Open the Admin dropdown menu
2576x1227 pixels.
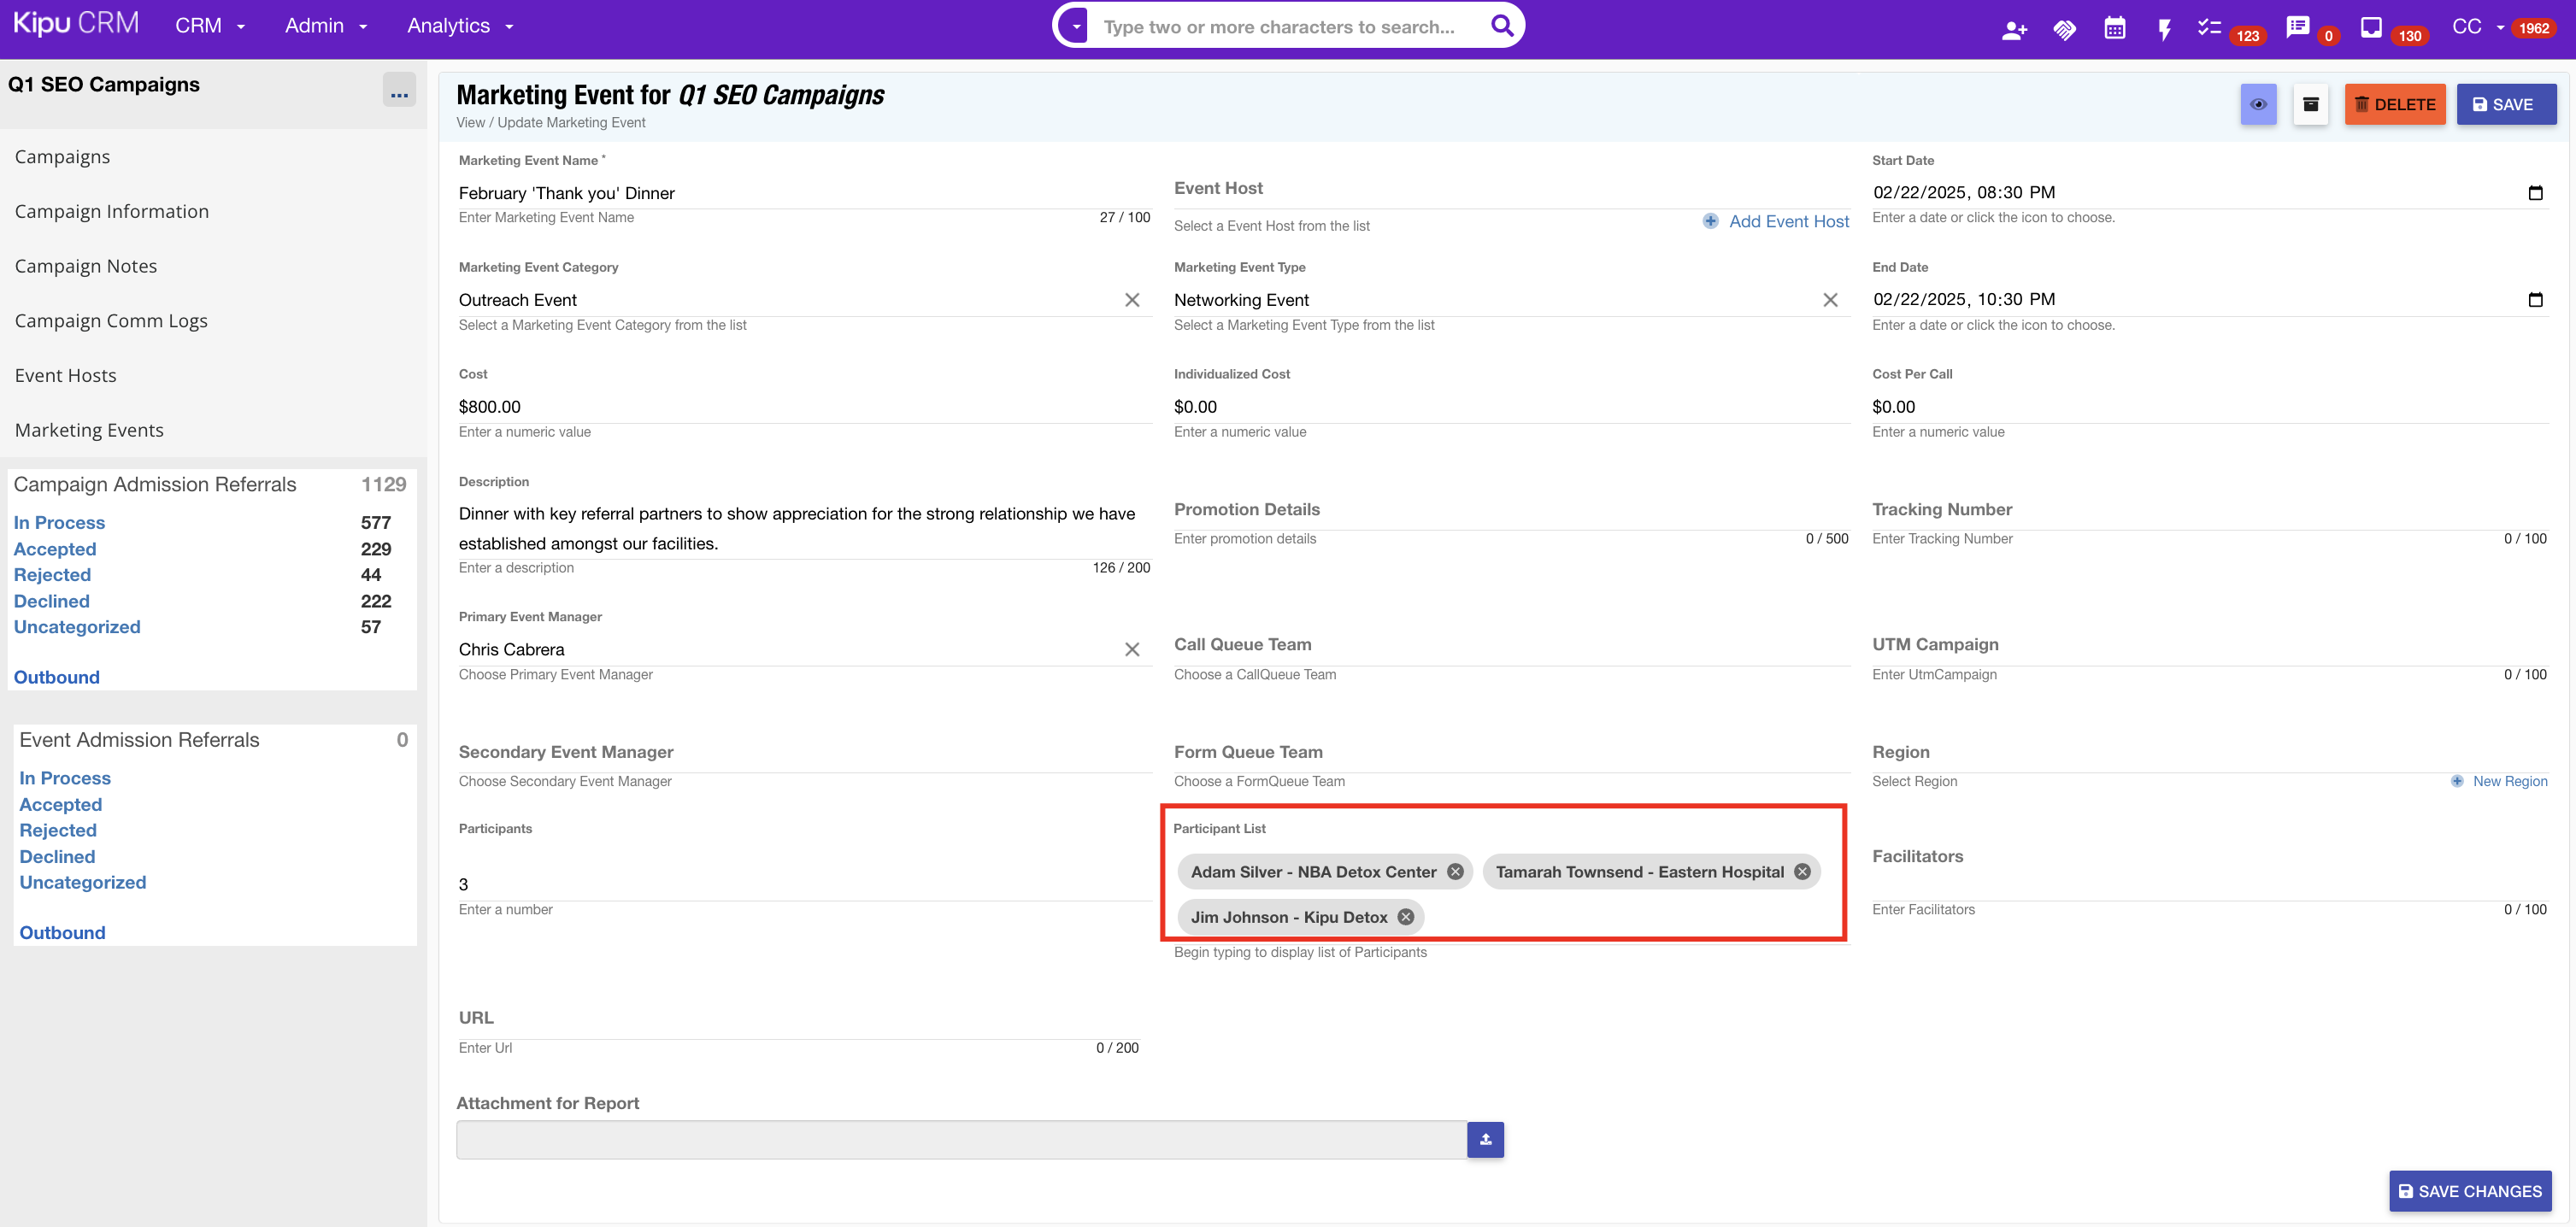point(326,26)
